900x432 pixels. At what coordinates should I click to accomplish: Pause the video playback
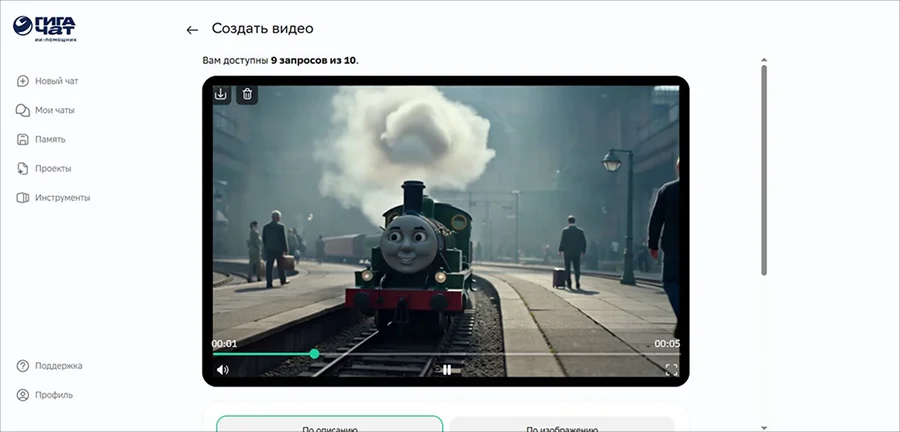click(x=447, y=370)
